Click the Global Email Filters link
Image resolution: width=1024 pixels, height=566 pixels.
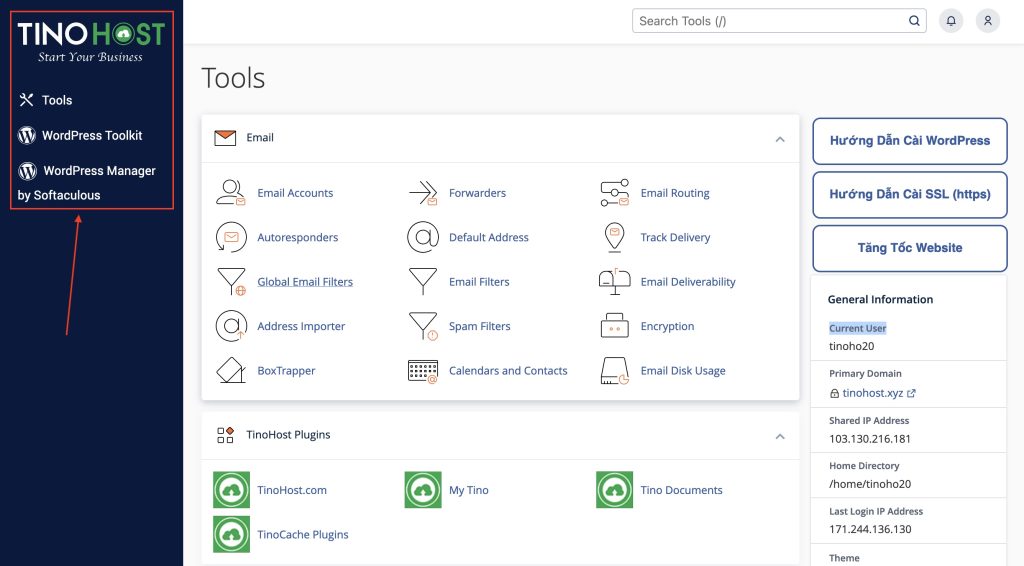click(x=305, y=281)
